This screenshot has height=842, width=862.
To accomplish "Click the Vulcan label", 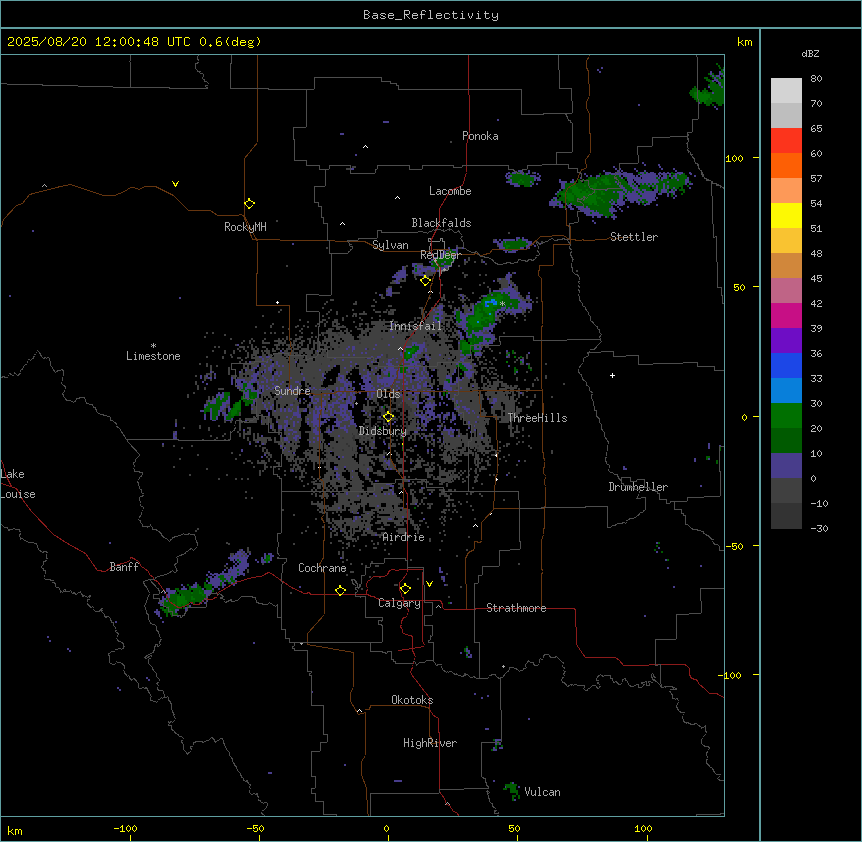I will click(x=543, y=792).
